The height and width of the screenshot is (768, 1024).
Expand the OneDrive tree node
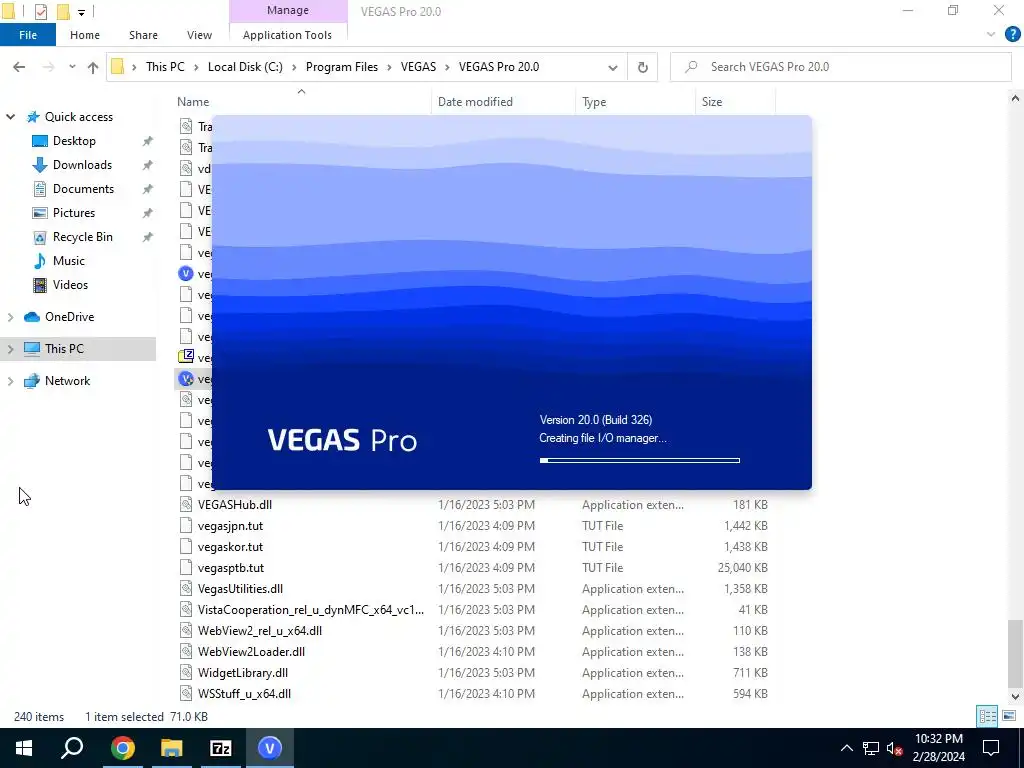[10, 317]
